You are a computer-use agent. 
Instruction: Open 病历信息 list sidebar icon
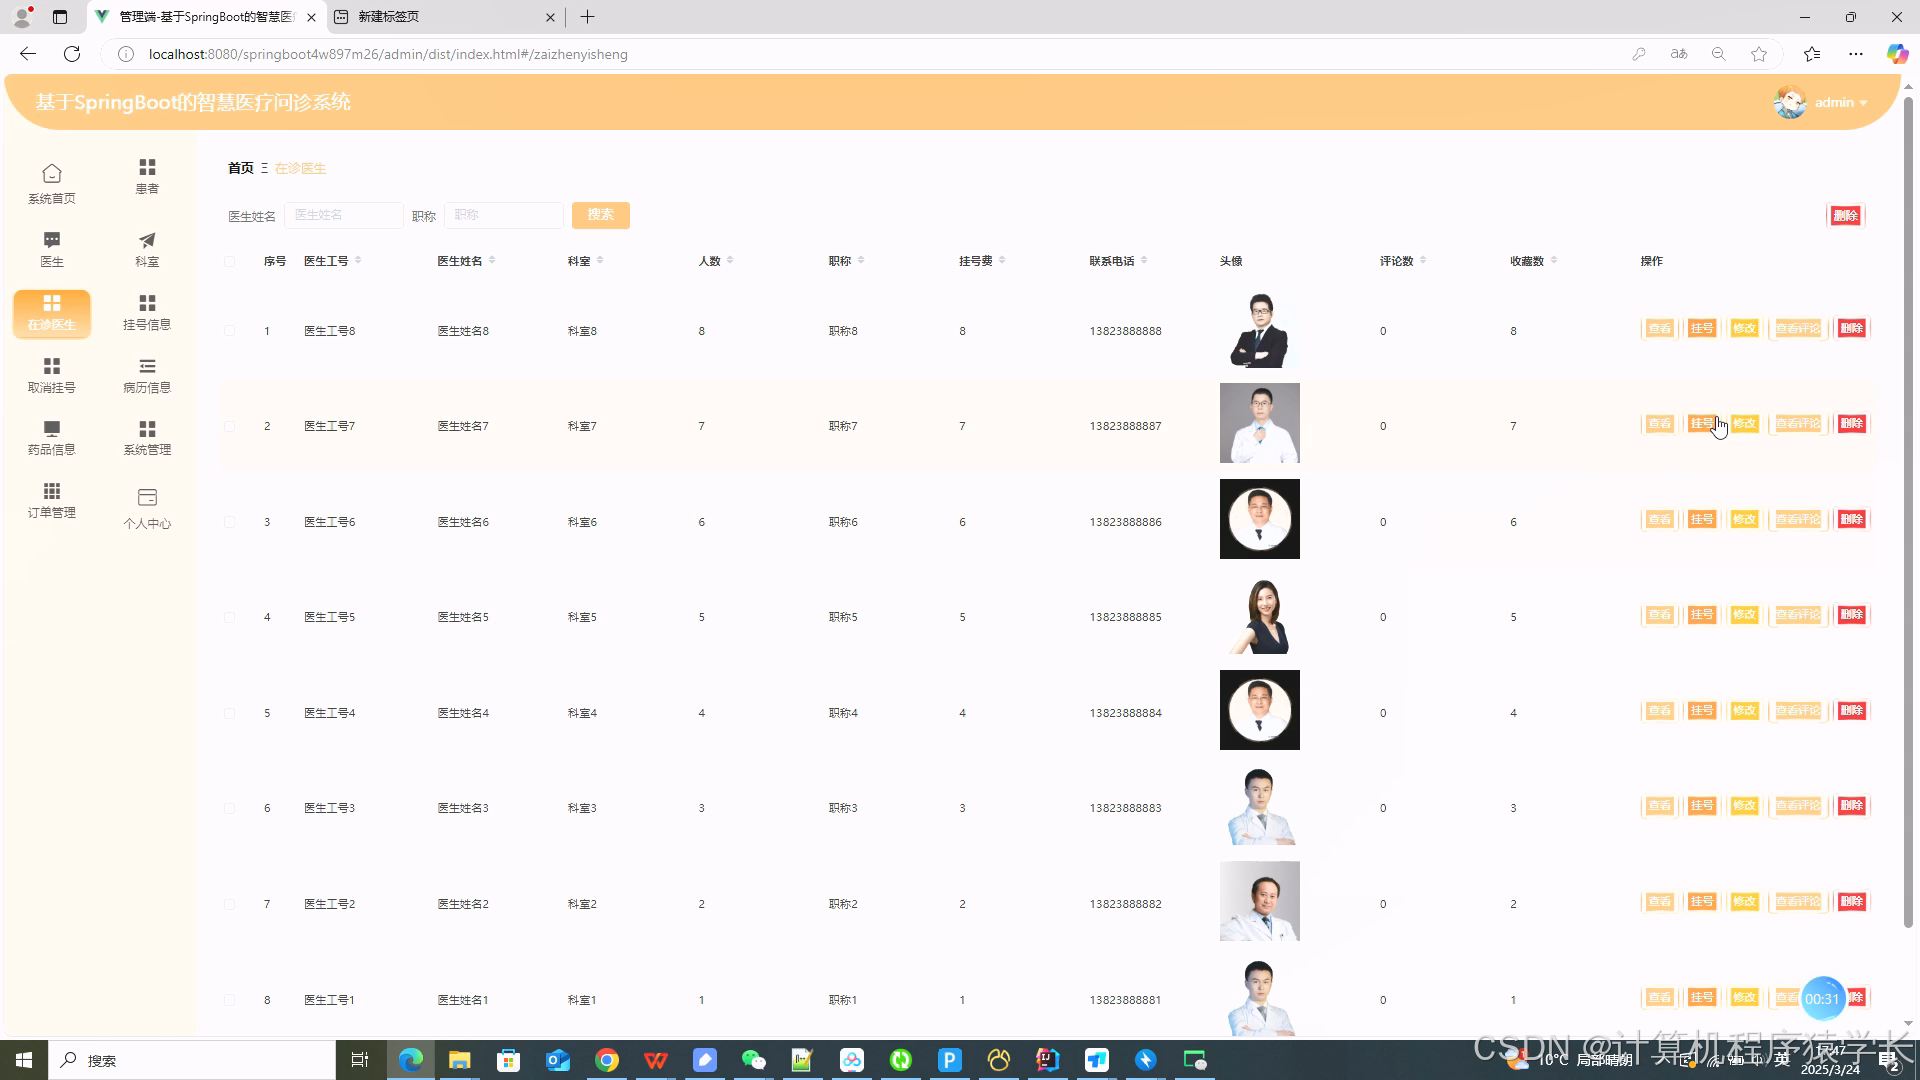(147, 366)
